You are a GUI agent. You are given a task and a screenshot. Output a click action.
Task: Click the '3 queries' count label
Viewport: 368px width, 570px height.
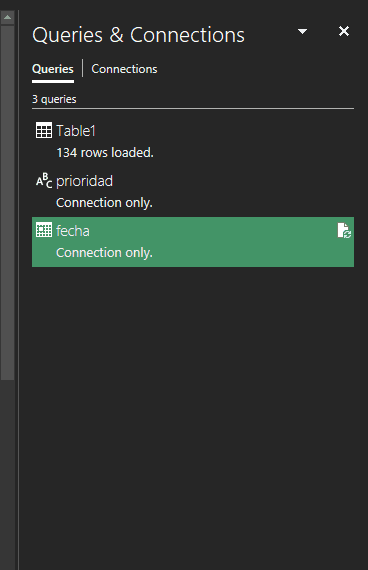tap(54, 99)
